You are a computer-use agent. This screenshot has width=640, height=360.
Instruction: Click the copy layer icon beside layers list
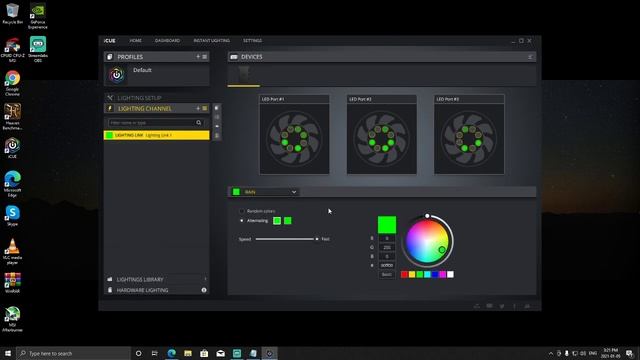pyautogui.click(x=217, y=108)
